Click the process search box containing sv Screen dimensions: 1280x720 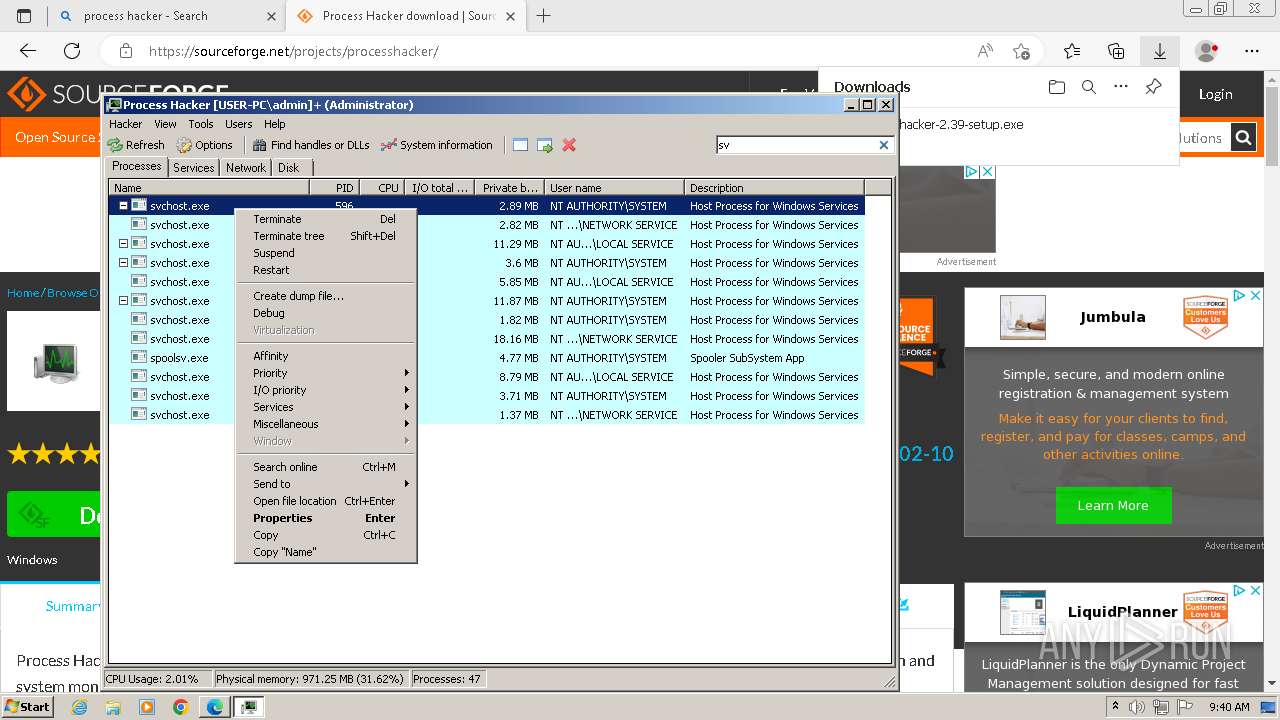[x=797, y=145]
